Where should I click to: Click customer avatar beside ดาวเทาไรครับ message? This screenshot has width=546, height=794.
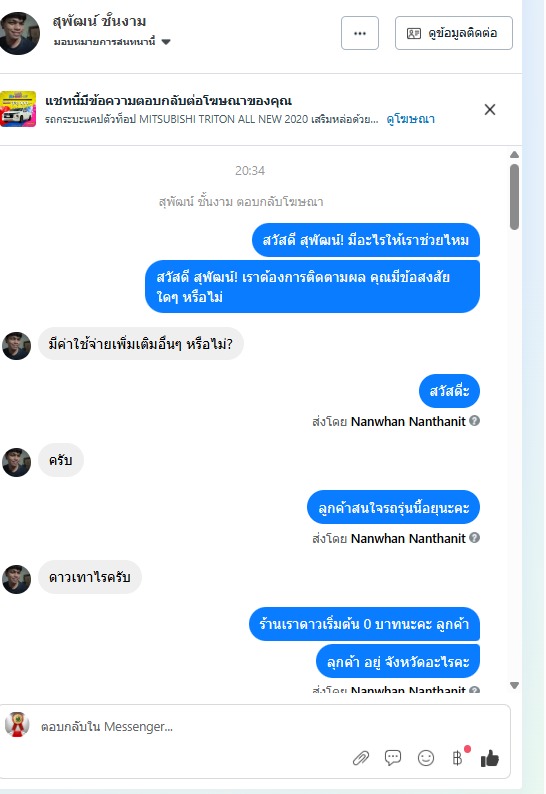pyautogui.click(x=17, y=579)
